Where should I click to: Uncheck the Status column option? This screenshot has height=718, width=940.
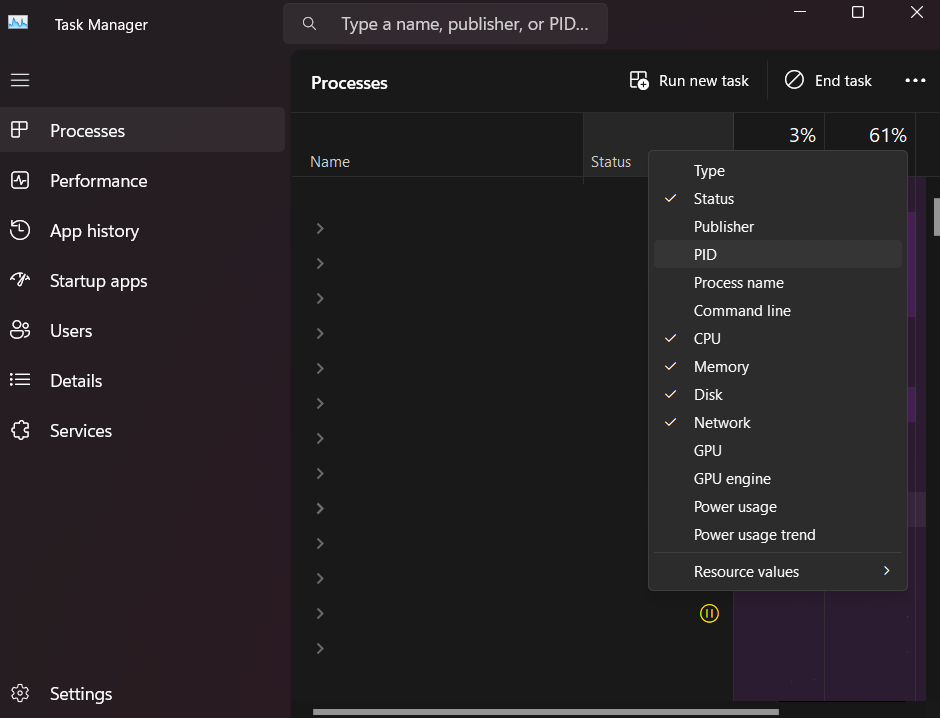pyautogui.click(x=778, y=198)
